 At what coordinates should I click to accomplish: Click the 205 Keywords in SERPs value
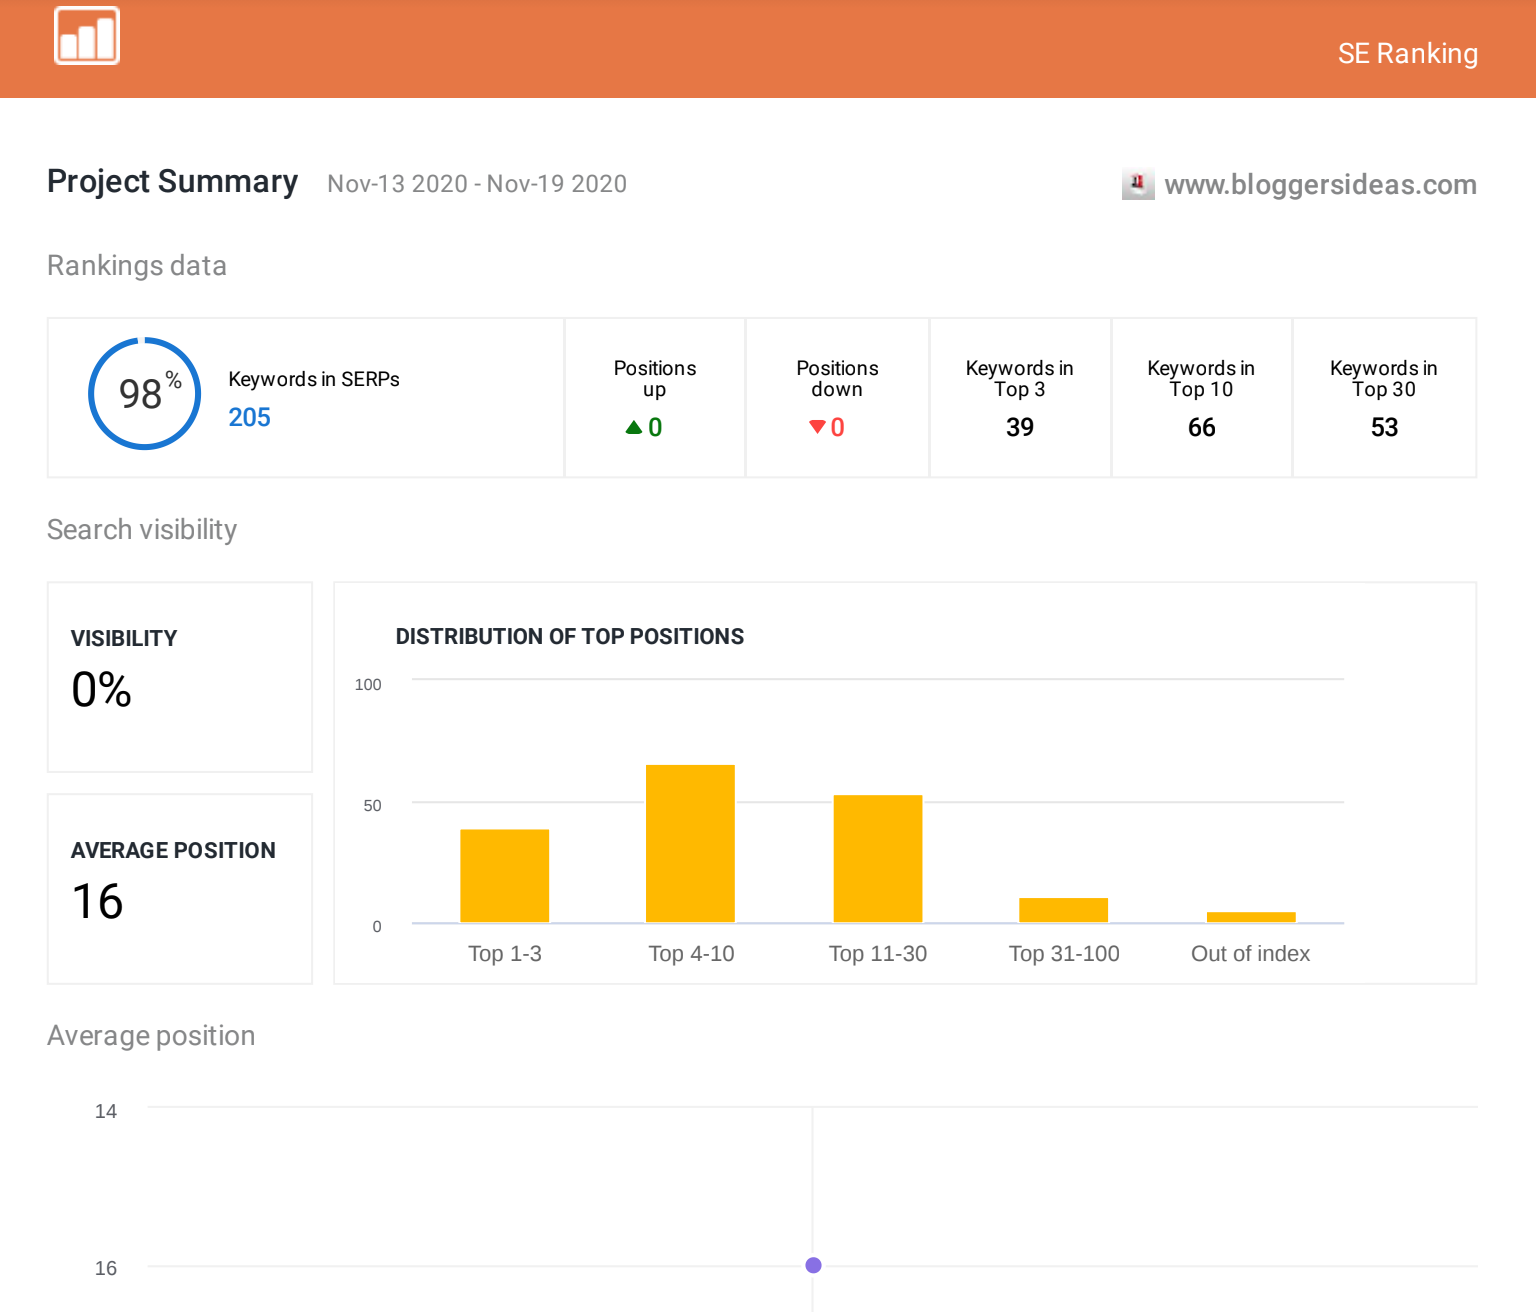[x=249, y=417]
